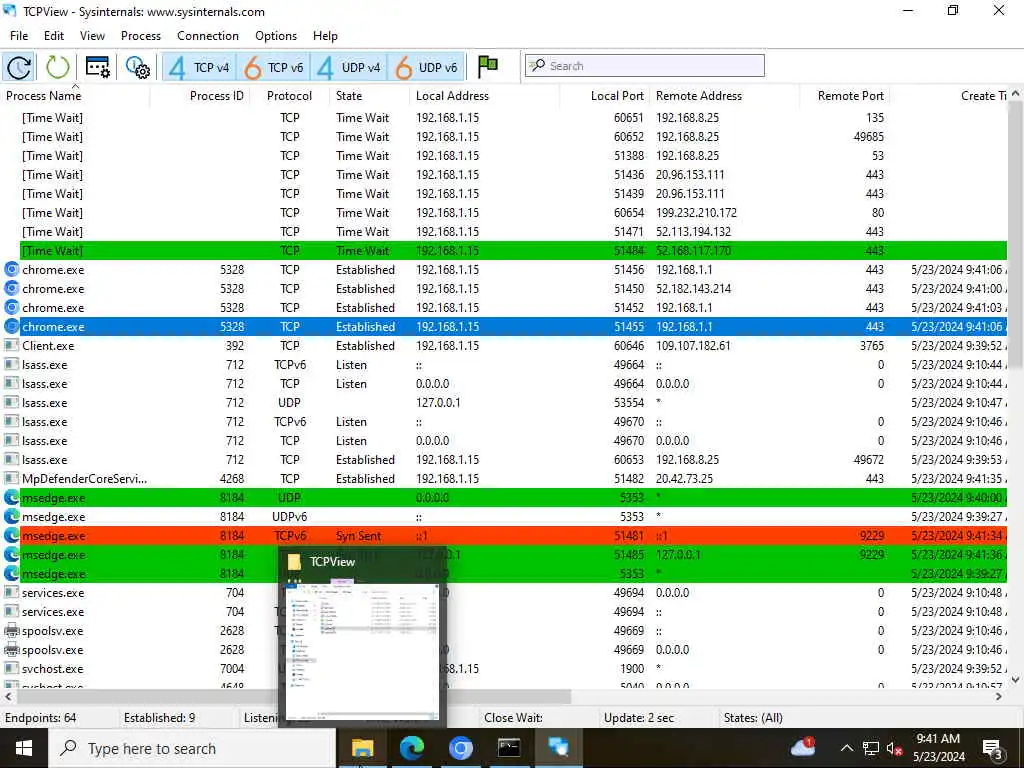Click Edge icon on the Syn Sent row
This screenshot has height=768, width=1024.
(x=12, y=536)
